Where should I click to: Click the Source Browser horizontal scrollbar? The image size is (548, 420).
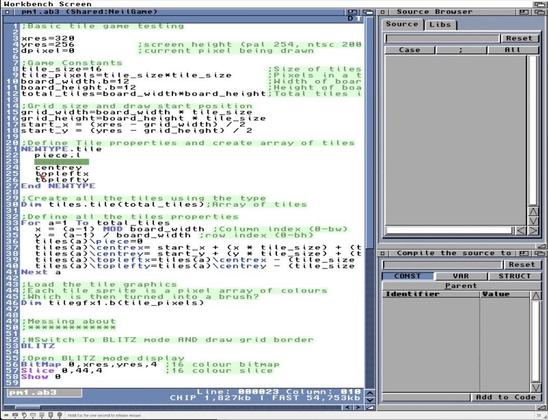(x=449, y=231)
